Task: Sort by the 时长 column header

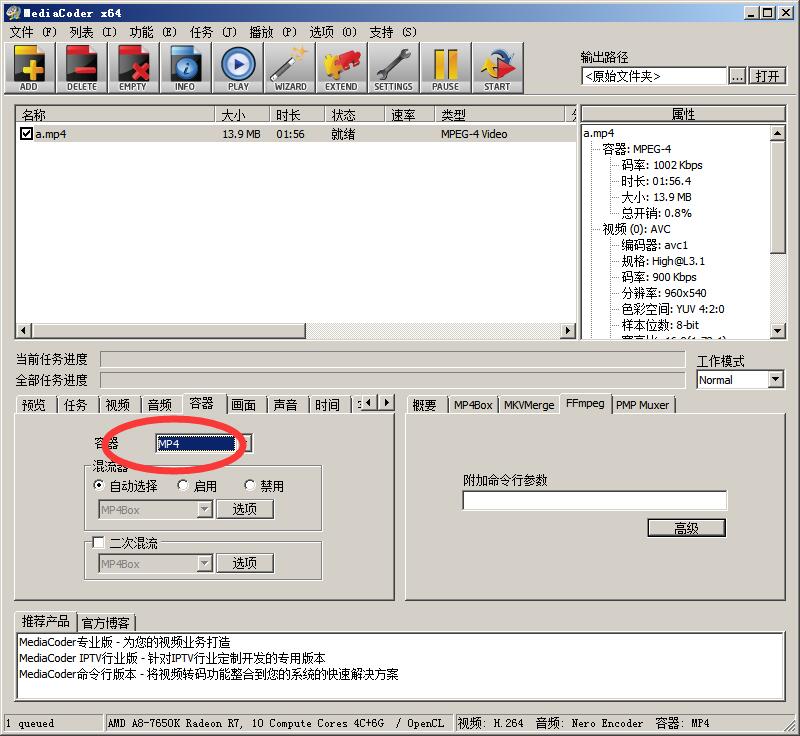Action: tap(297, 114)
